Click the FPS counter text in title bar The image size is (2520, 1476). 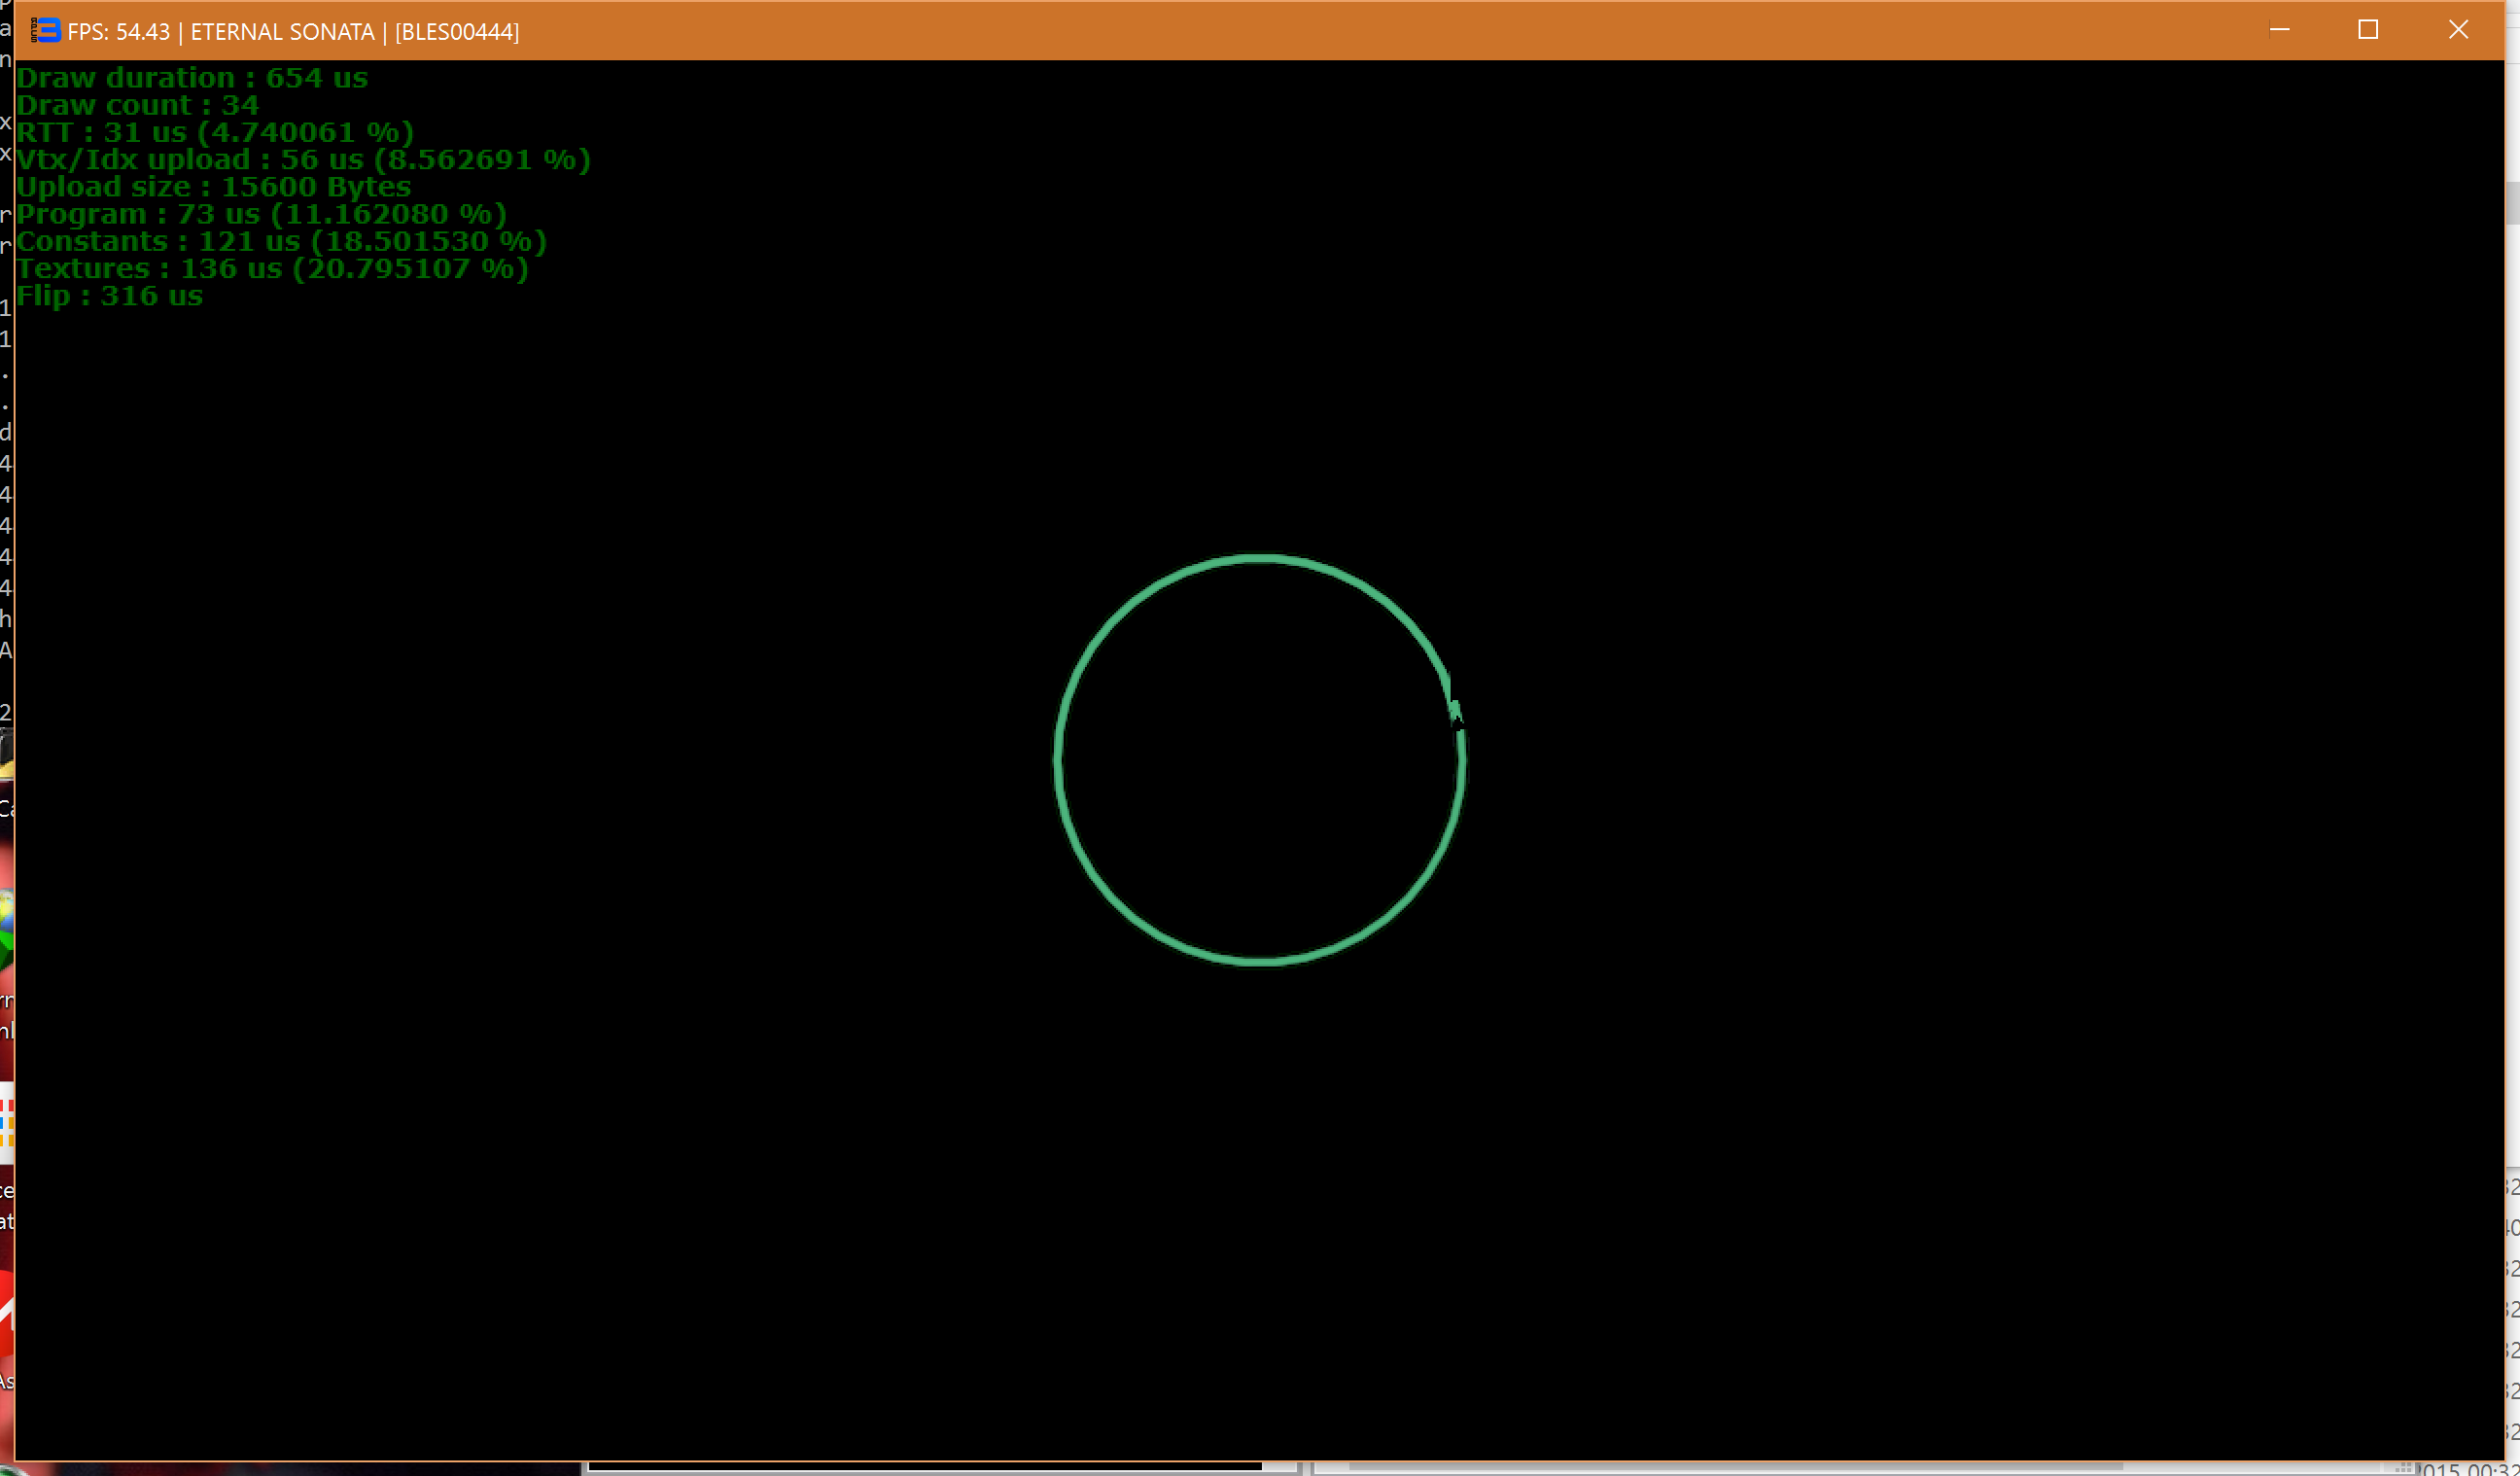(118, 32)
